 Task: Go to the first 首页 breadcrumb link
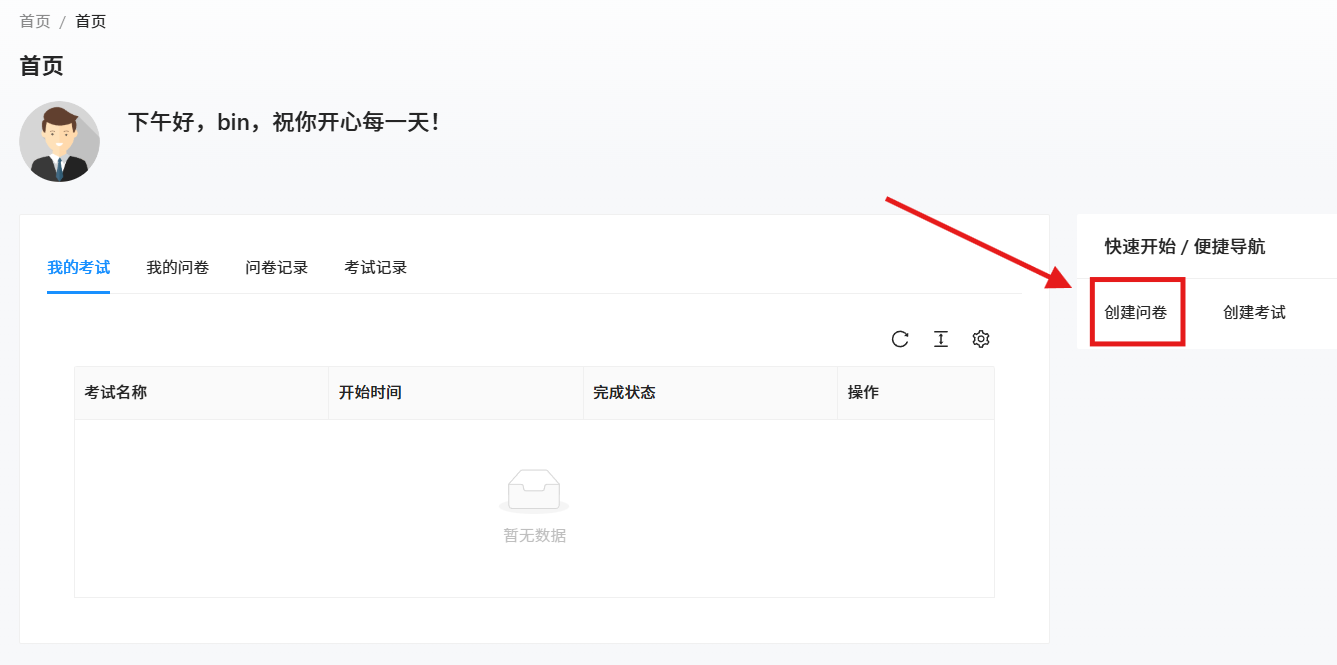coord(35,21)
